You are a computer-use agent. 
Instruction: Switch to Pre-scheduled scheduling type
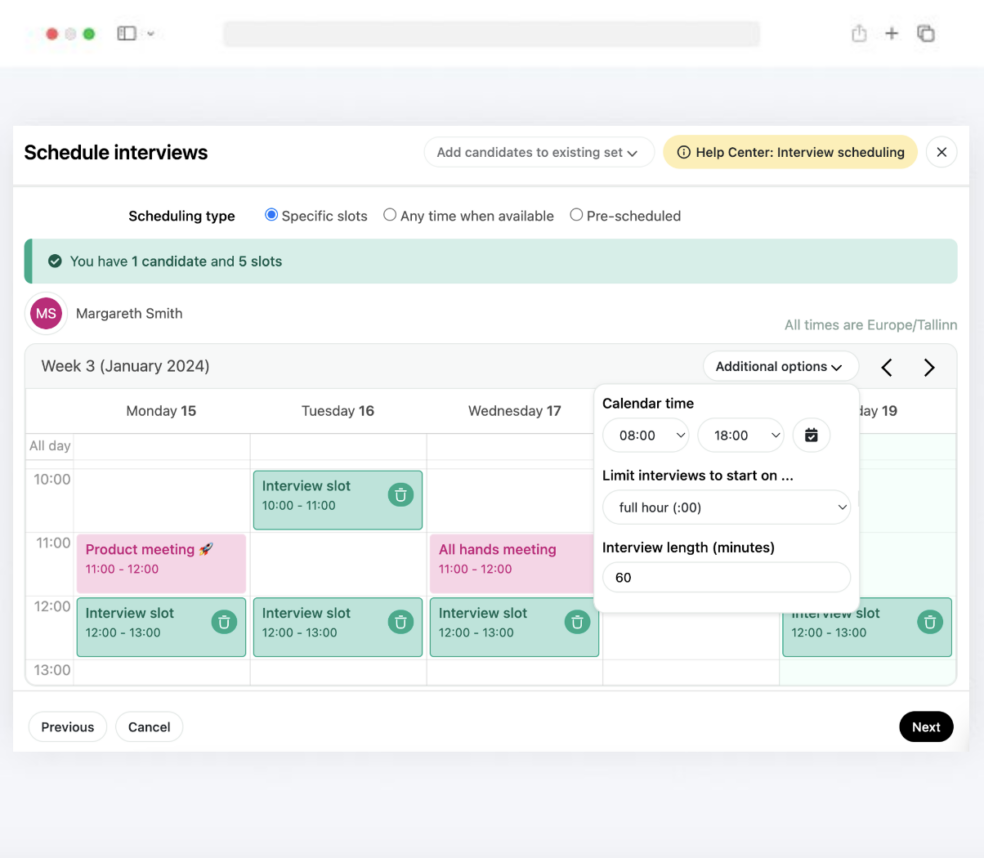coord(576,215)
